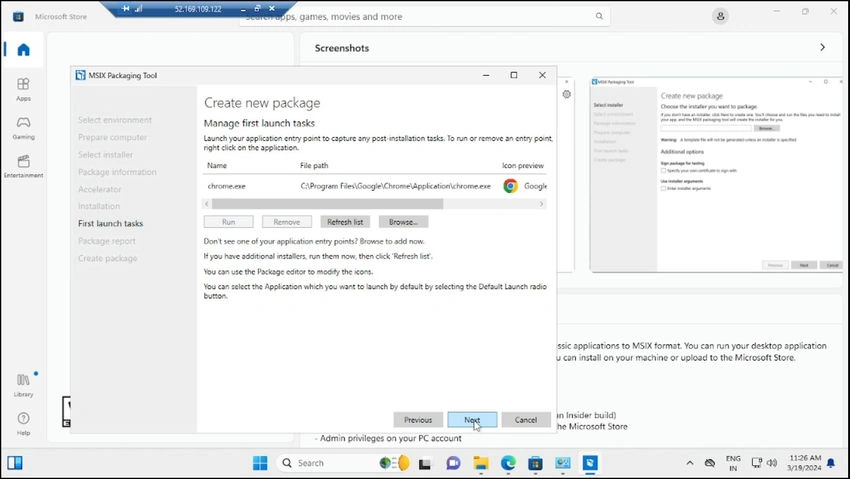Open the MSIX Packaging Tool taskbar icon
The width and height of the screenshot is (850, 479).
[x=590, y=463]
